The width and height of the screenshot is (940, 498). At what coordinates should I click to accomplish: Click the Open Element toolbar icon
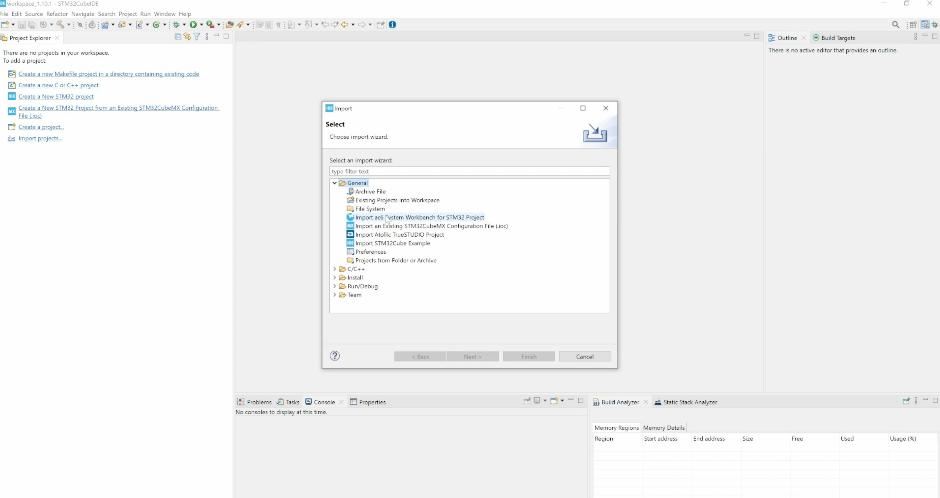tap(228, 25)
